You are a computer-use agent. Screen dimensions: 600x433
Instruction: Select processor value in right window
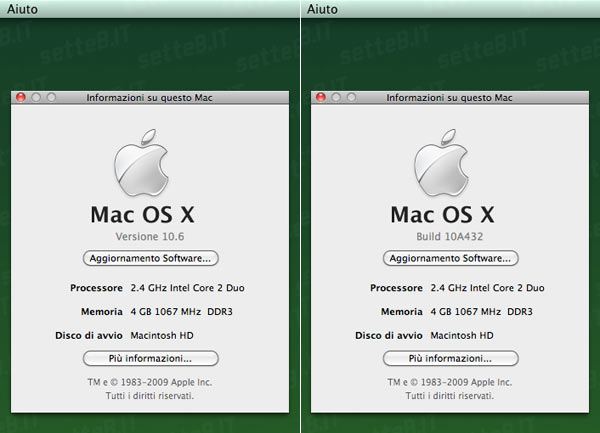click(x=488, y=288)
